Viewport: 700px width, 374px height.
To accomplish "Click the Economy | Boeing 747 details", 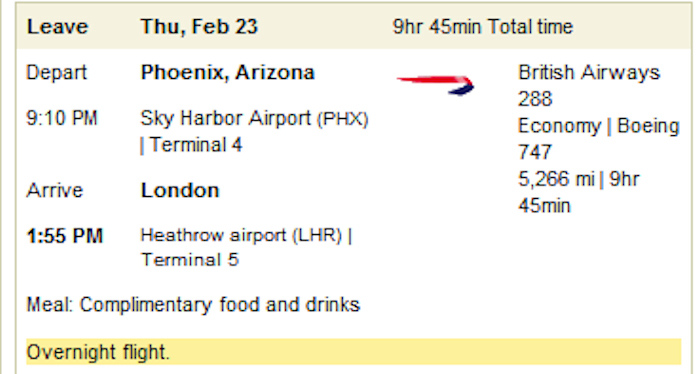I will [599, 139].
